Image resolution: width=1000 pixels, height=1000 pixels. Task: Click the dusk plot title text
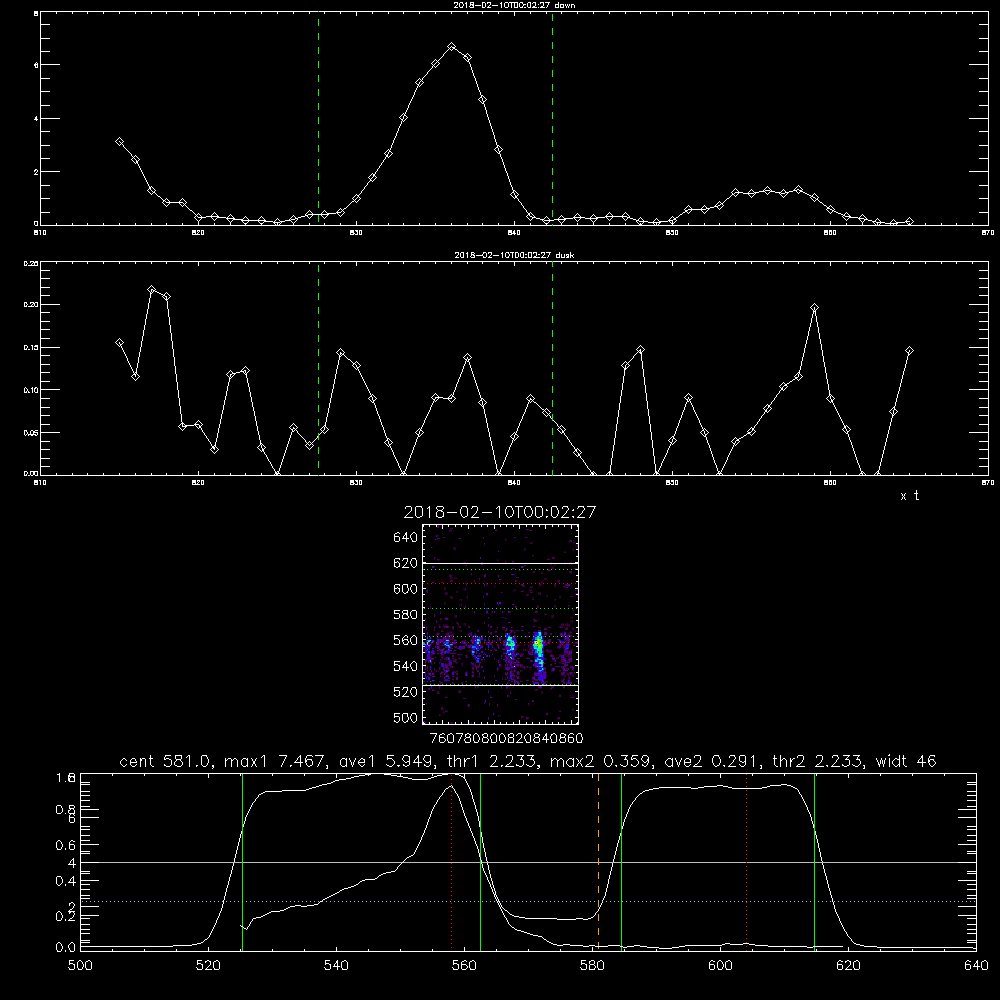tap(514, 255)
